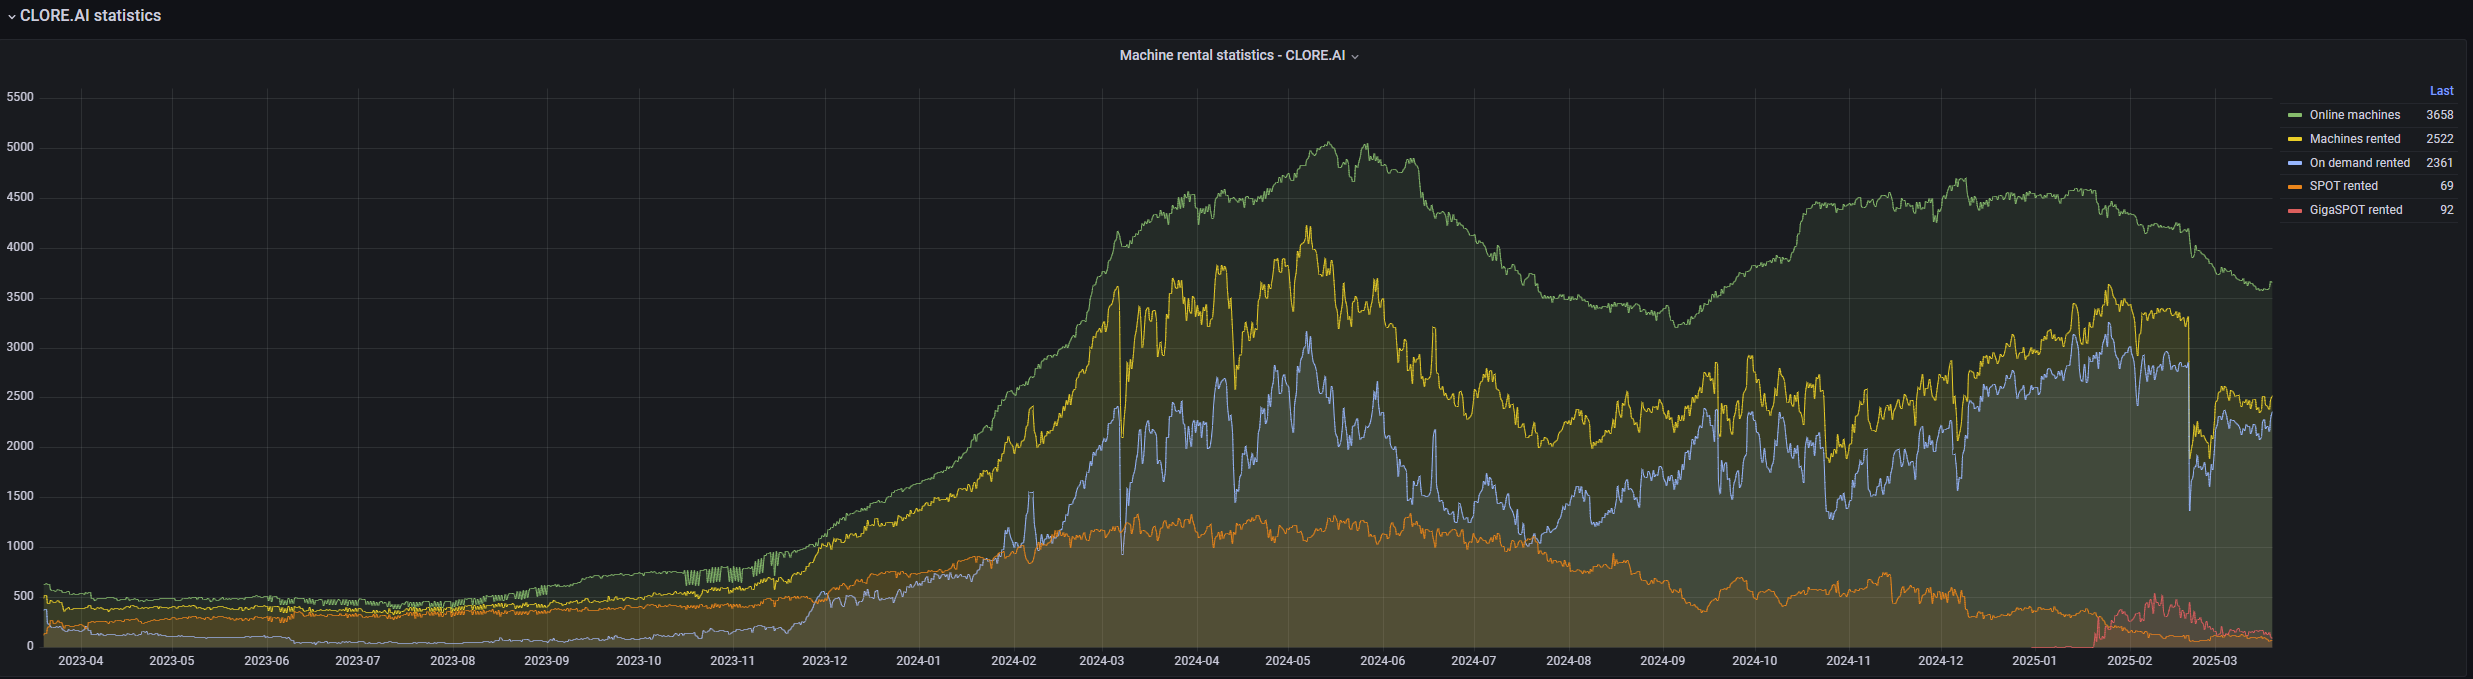
Task: Click the yellow Machines rented color swatch
Action: [x=2295, y=139]
